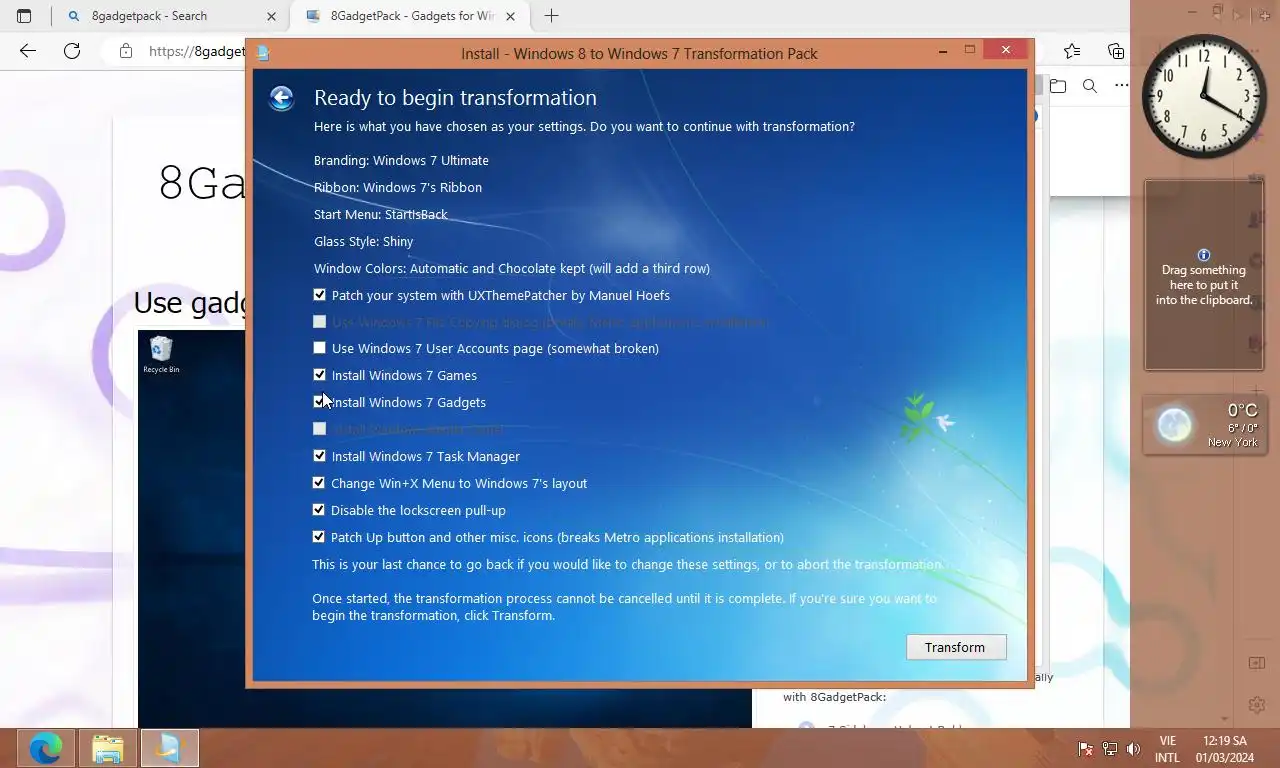Click the weather gadget moon icon
This screenshot has height=768, width=1280.
coord(1174,426)
